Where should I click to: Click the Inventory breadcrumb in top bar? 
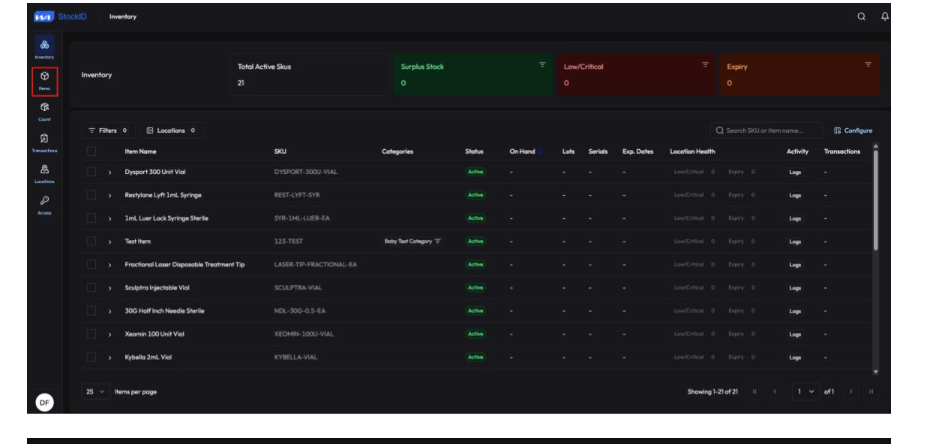123,17
